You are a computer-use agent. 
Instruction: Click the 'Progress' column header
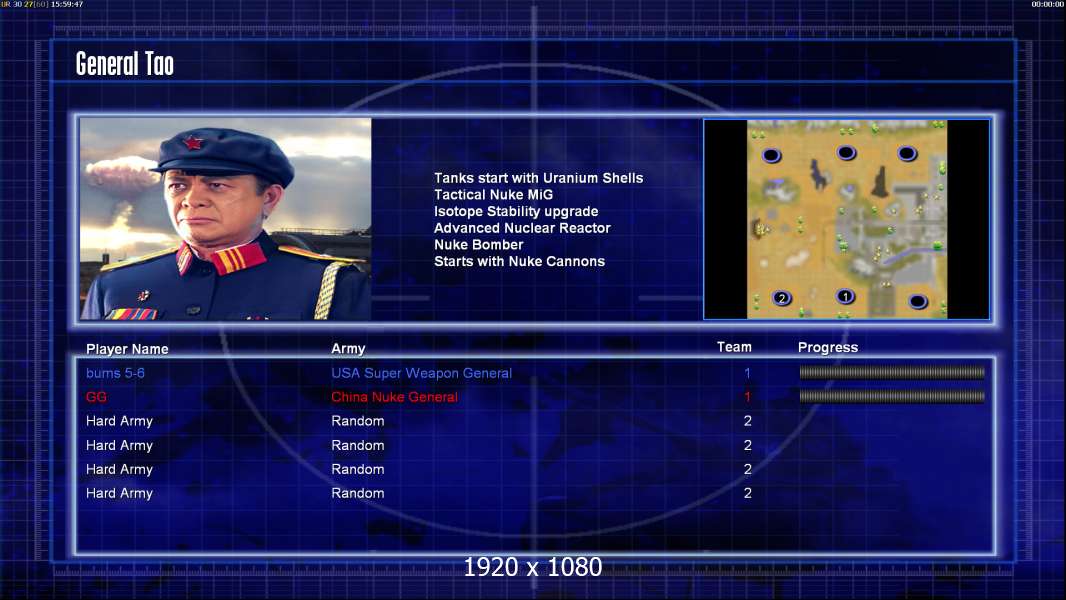(x=827, y=347)
